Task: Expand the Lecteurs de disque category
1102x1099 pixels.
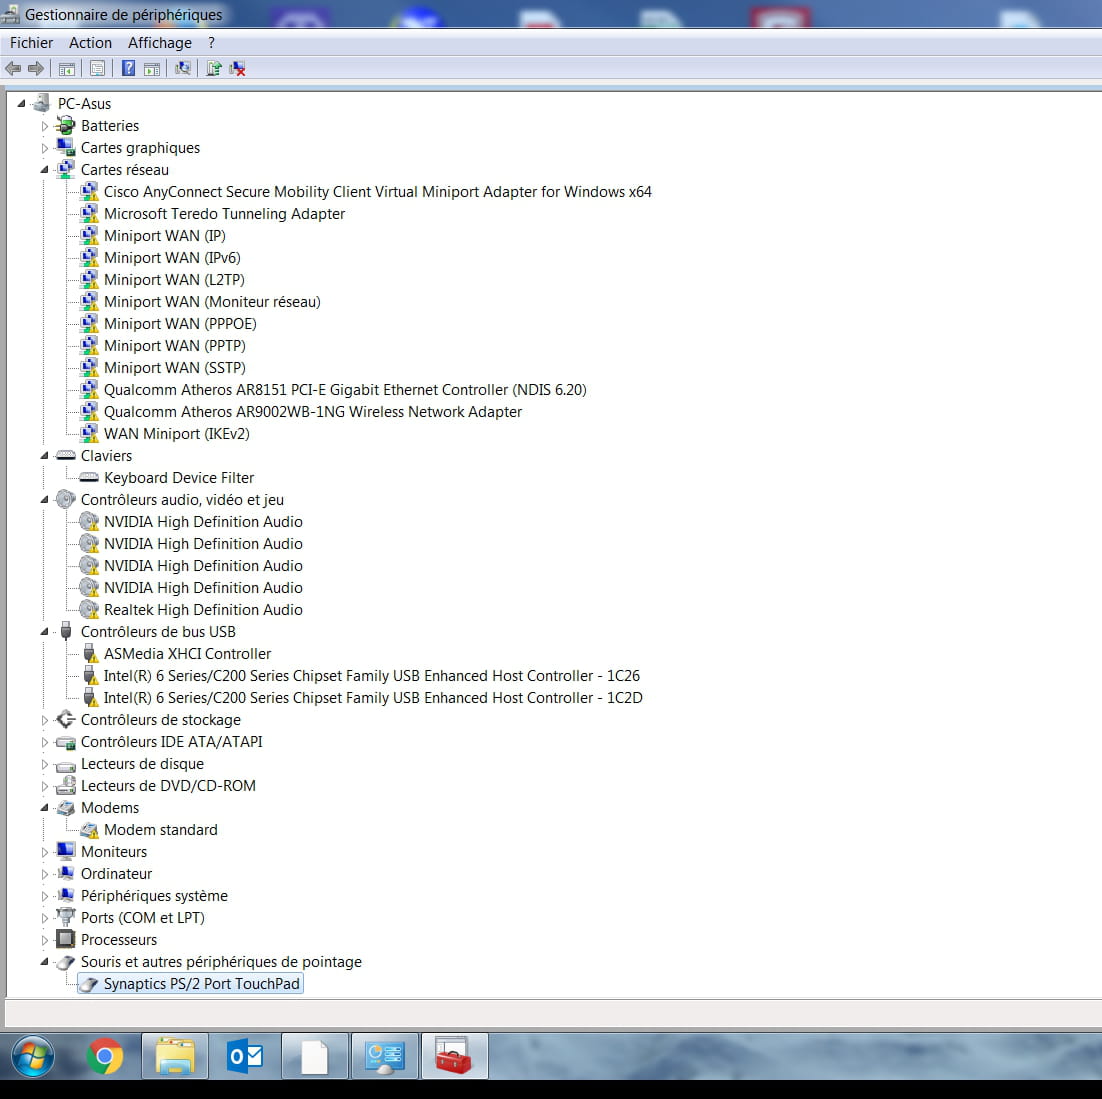Action: (x=44, y=764)
